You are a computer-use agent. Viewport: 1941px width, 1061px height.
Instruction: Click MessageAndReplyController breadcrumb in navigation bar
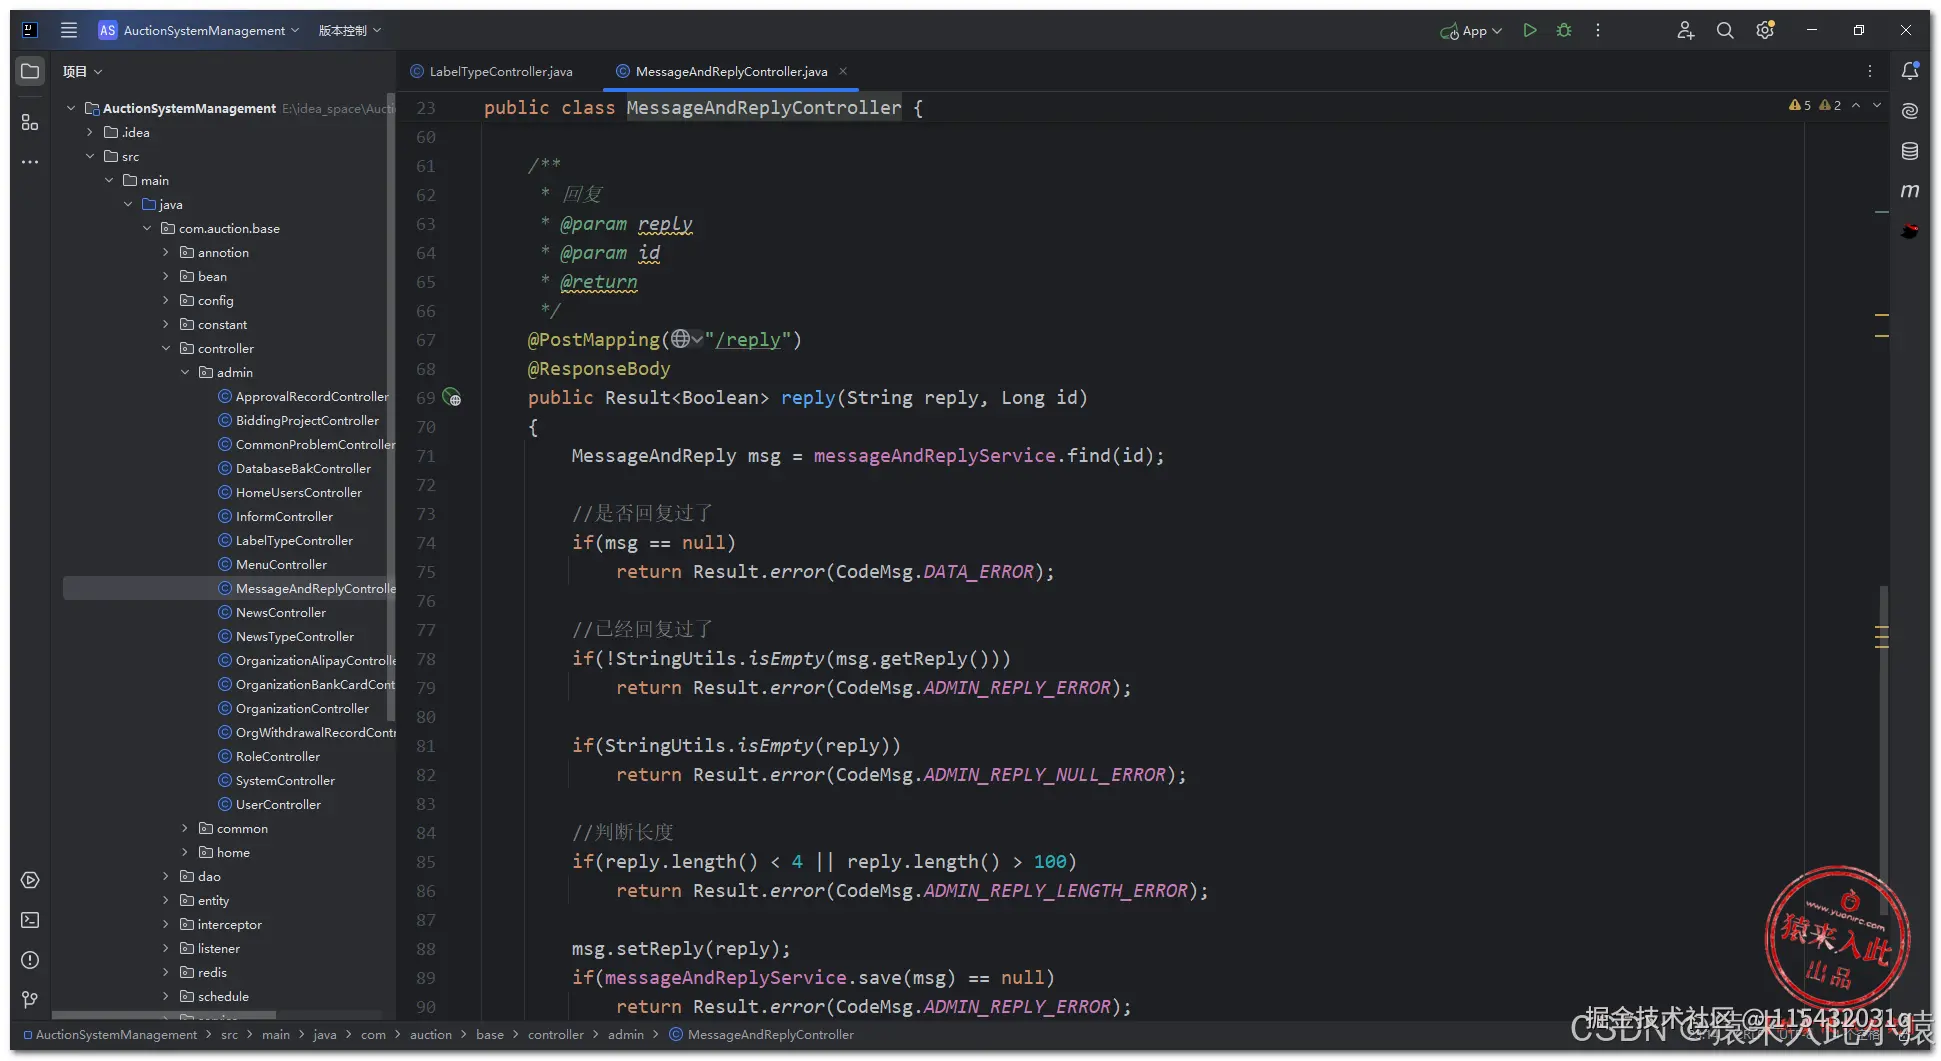pyautogui.click(x=762, y=1035)
